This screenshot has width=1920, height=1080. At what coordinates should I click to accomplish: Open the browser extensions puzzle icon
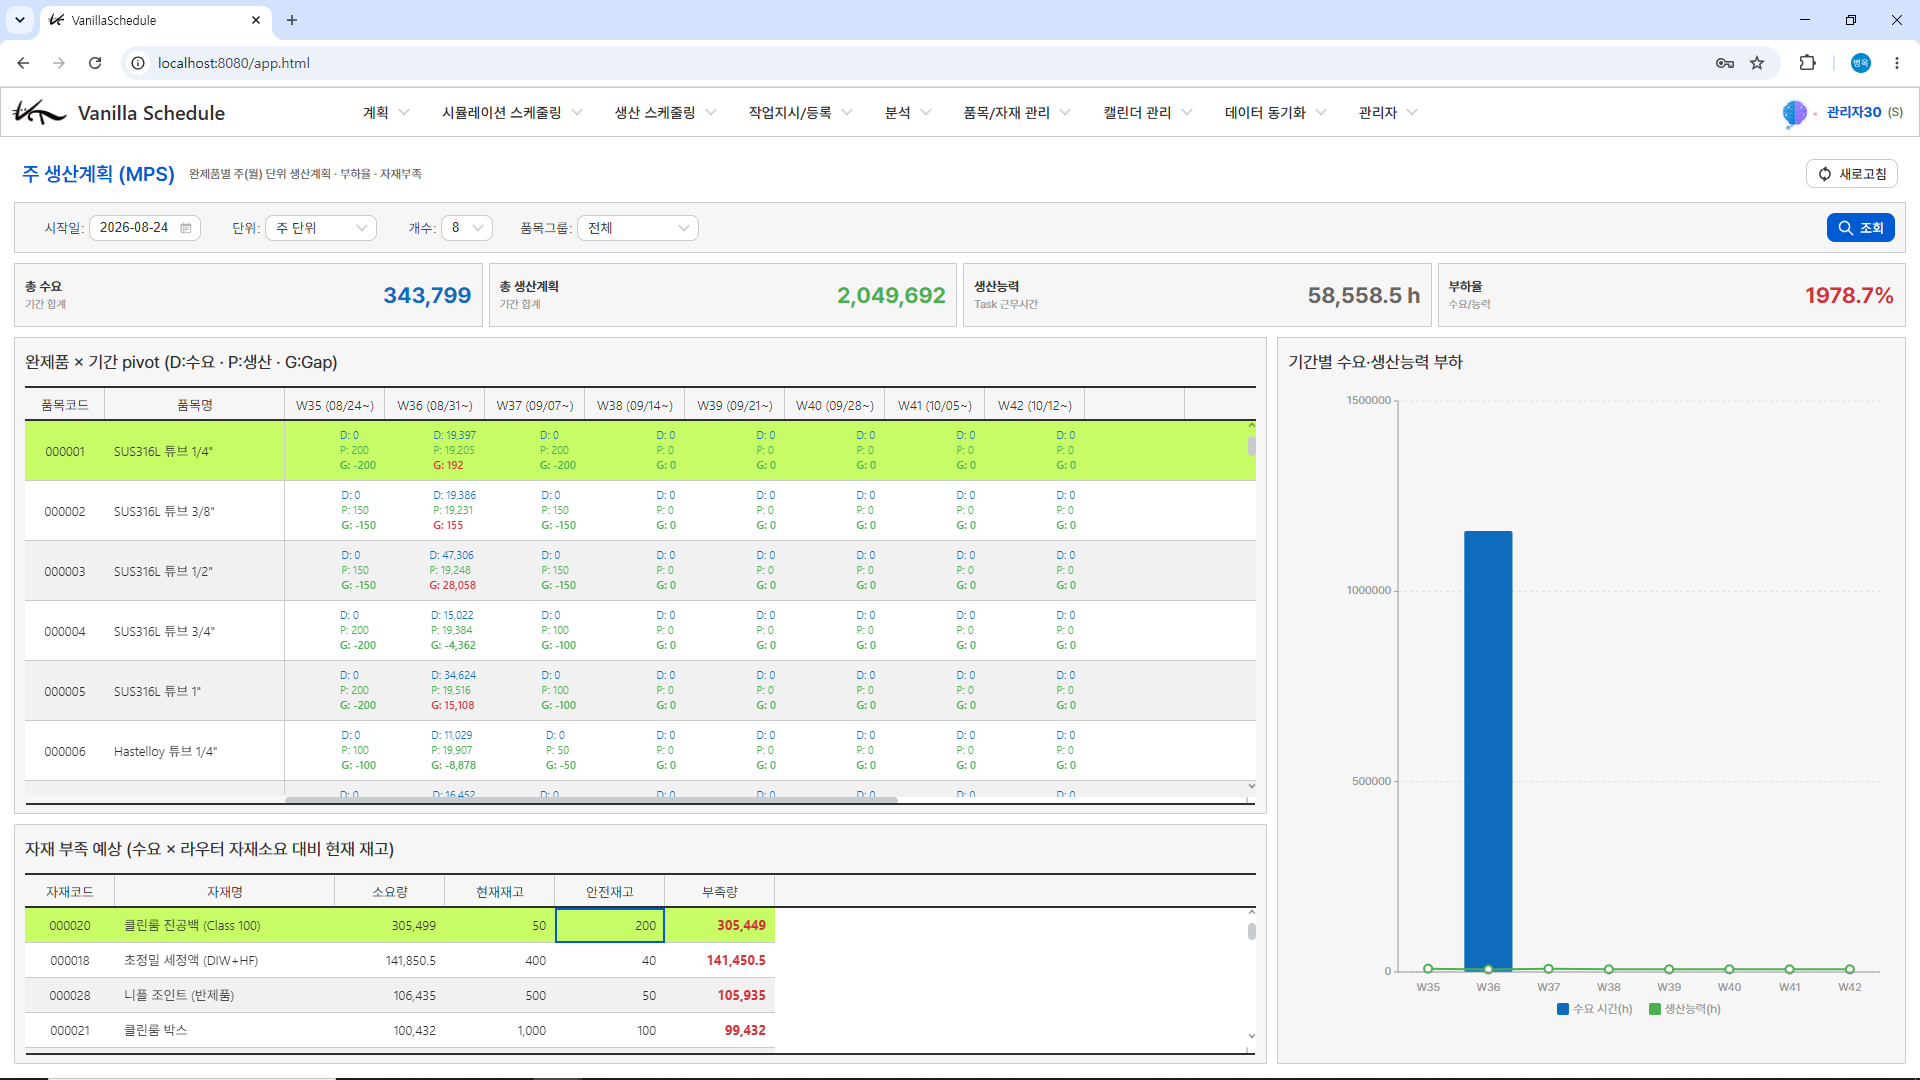click(1807, 63)
